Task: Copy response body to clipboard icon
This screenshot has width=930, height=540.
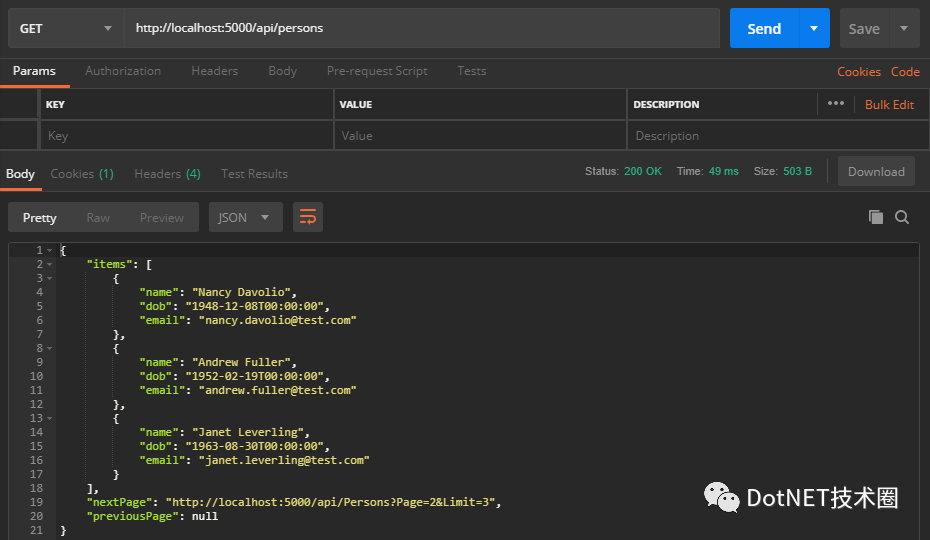Action: click(x=875, y=217)
